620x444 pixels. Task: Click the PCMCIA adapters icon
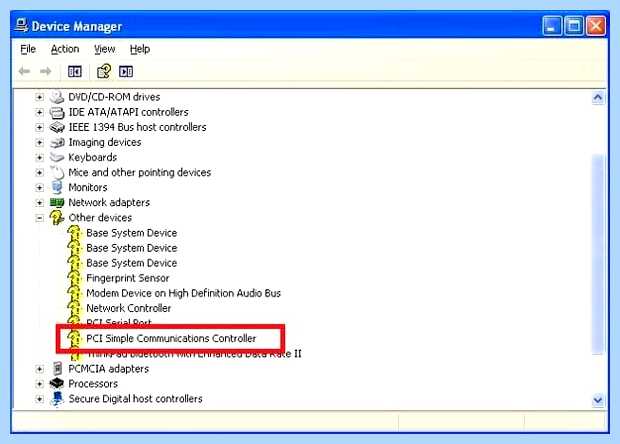point(57,368)
